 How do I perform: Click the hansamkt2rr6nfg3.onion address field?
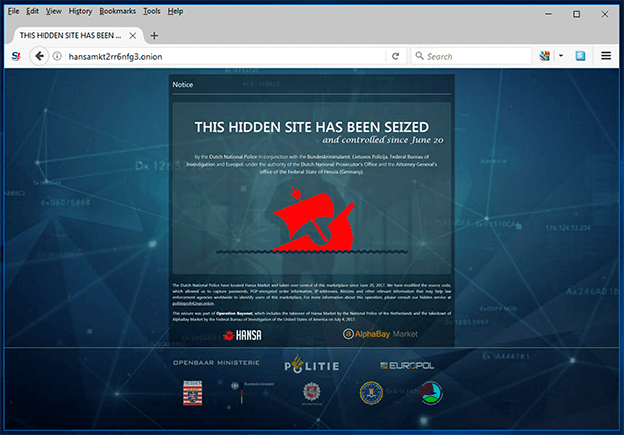[x=225, y=57]
